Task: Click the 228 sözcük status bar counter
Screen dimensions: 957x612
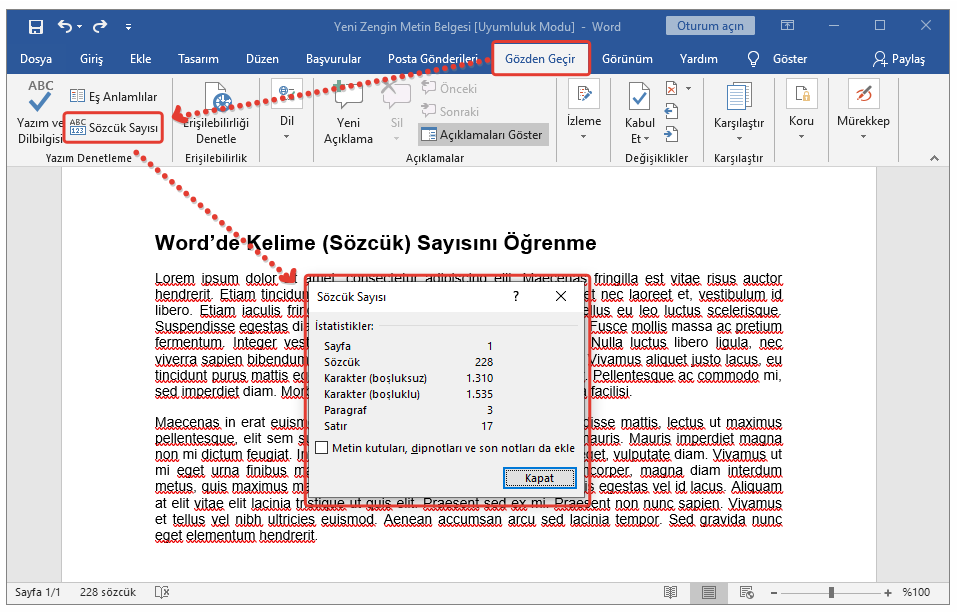Action: pyautogui.click(x=106, y=592)
